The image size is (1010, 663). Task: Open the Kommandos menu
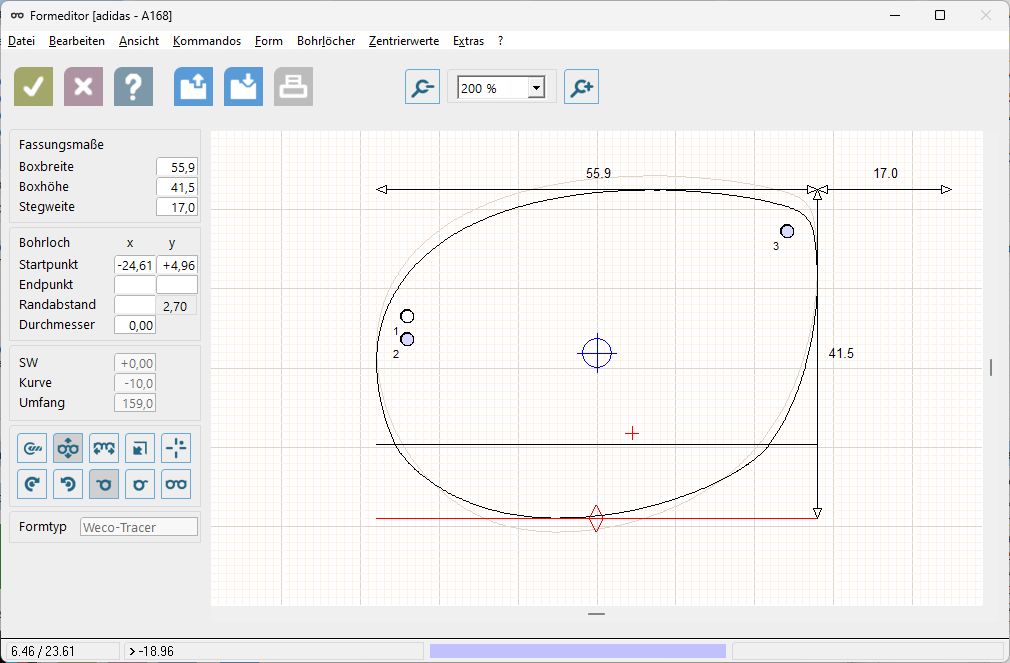[206, 41]
